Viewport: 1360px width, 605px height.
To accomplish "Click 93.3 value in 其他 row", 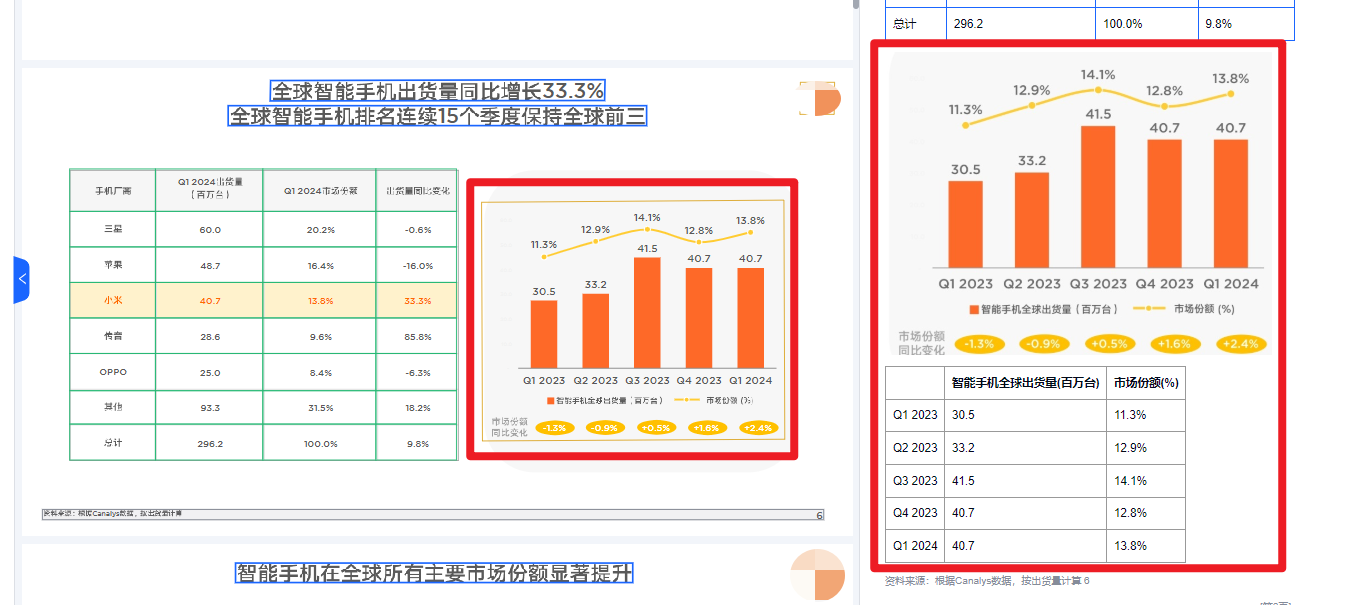I will click(x=210, y=408).
